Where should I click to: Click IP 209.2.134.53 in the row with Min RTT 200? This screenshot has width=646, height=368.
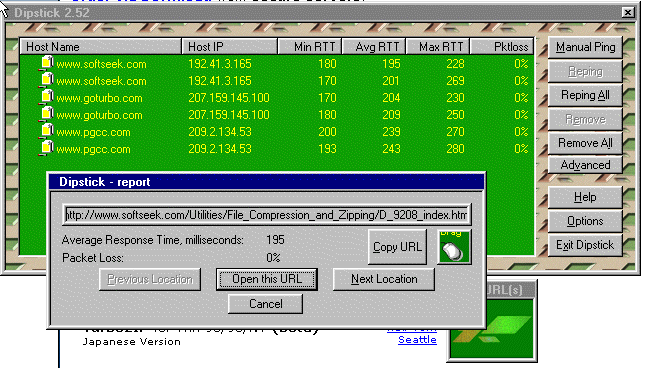[x=220, y=131]
